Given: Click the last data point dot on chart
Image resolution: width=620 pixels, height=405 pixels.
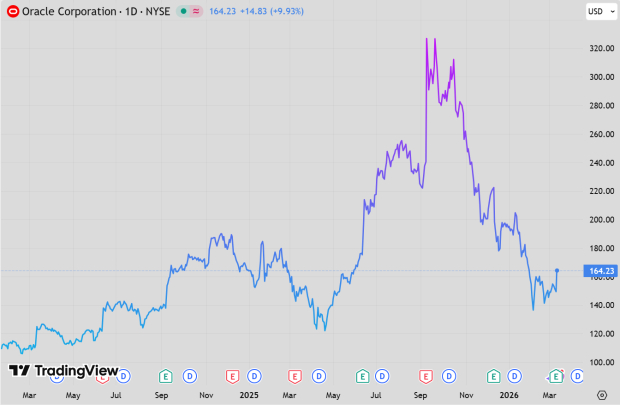Looking at the screenshot, I should (x=557, y=270).
